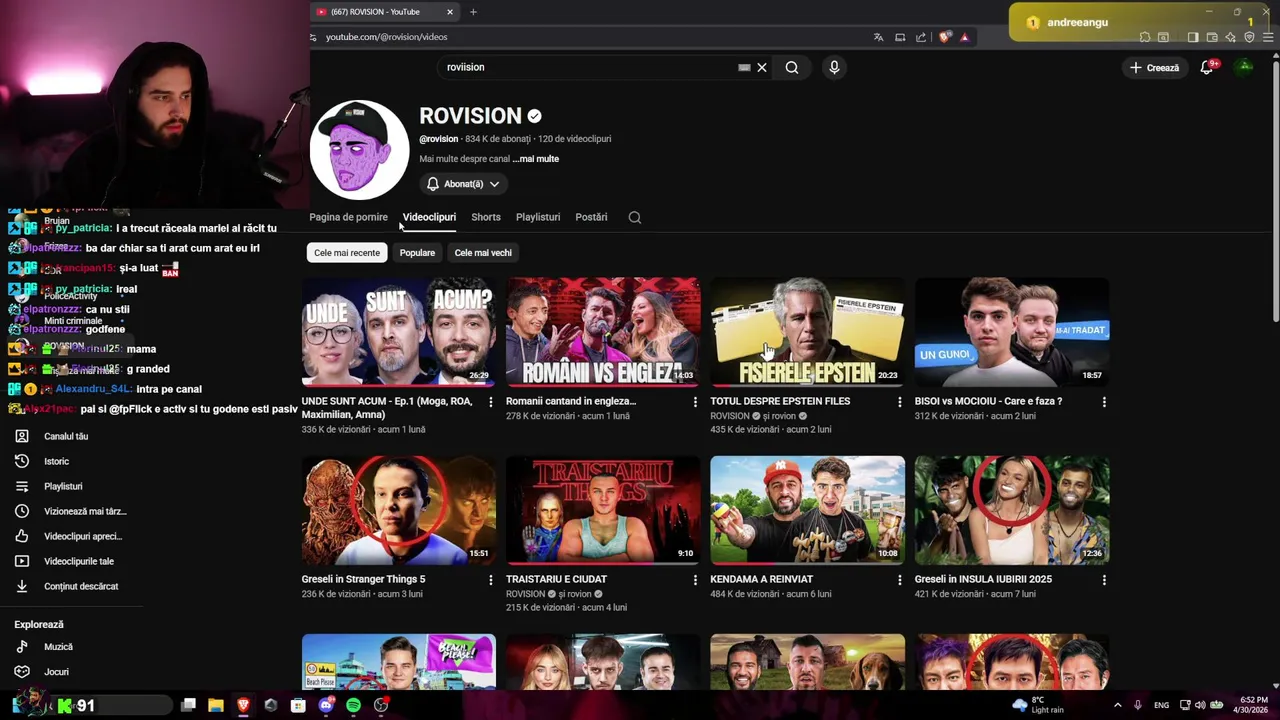1280x720 pixels.
Task: Open UNDE SUNT ACUM Ep.1 thumbnail
Action: [x=398, y=332]
